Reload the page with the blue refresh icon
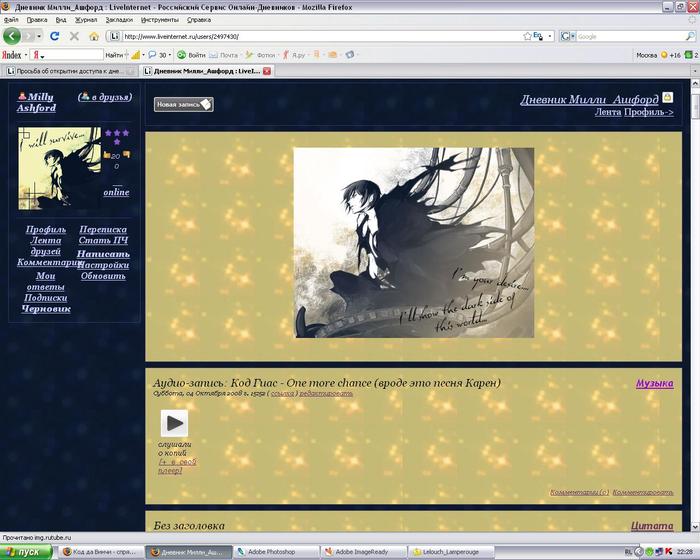The image size is (700, 560). tap(55, 36)
